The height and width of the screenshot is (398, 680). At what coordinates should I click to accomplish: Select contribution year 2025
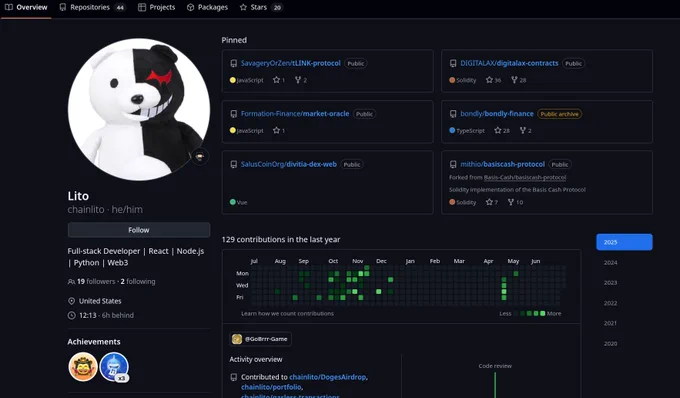point(624,242)
